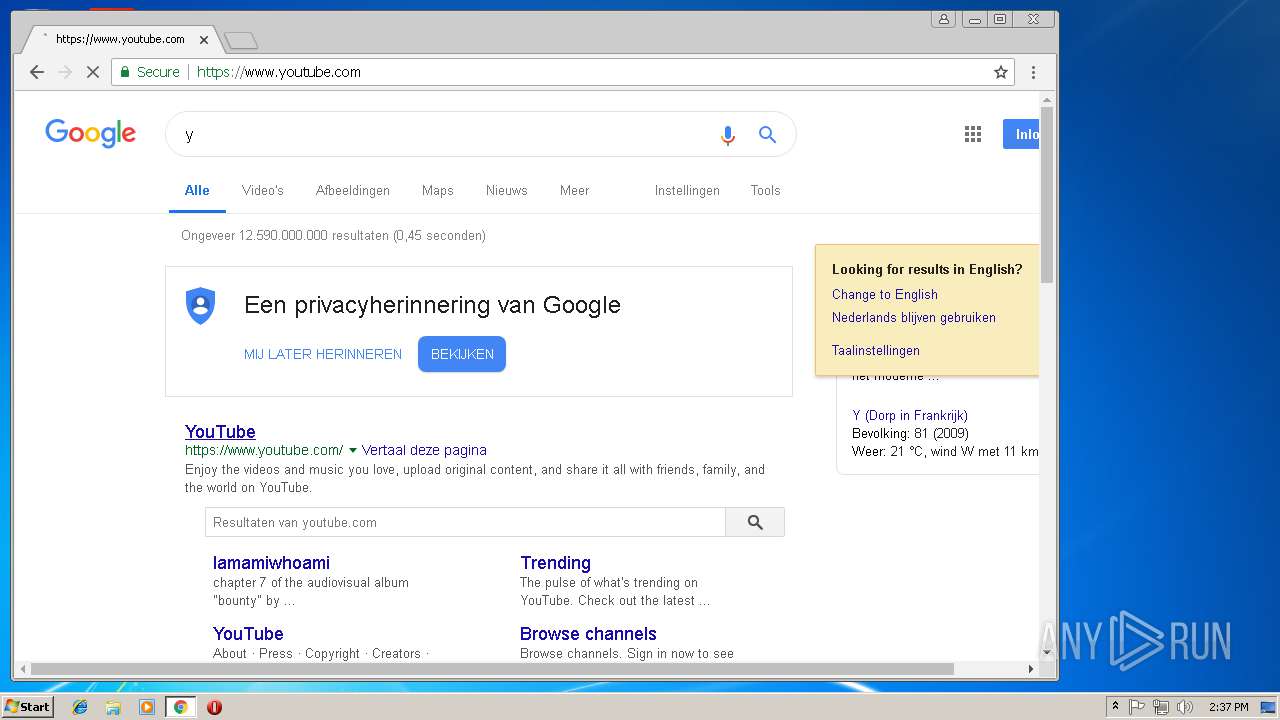Click the vertical scrollbar thumb

coord(1047,194)
